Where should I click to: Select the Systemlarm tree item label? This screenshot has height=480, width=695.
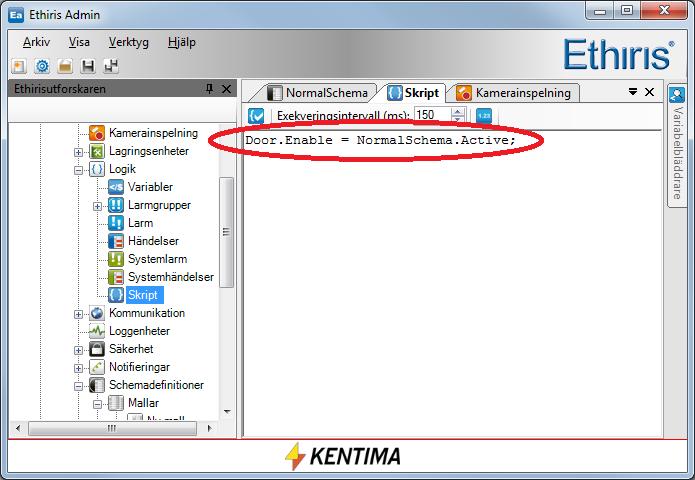[157, 259]
